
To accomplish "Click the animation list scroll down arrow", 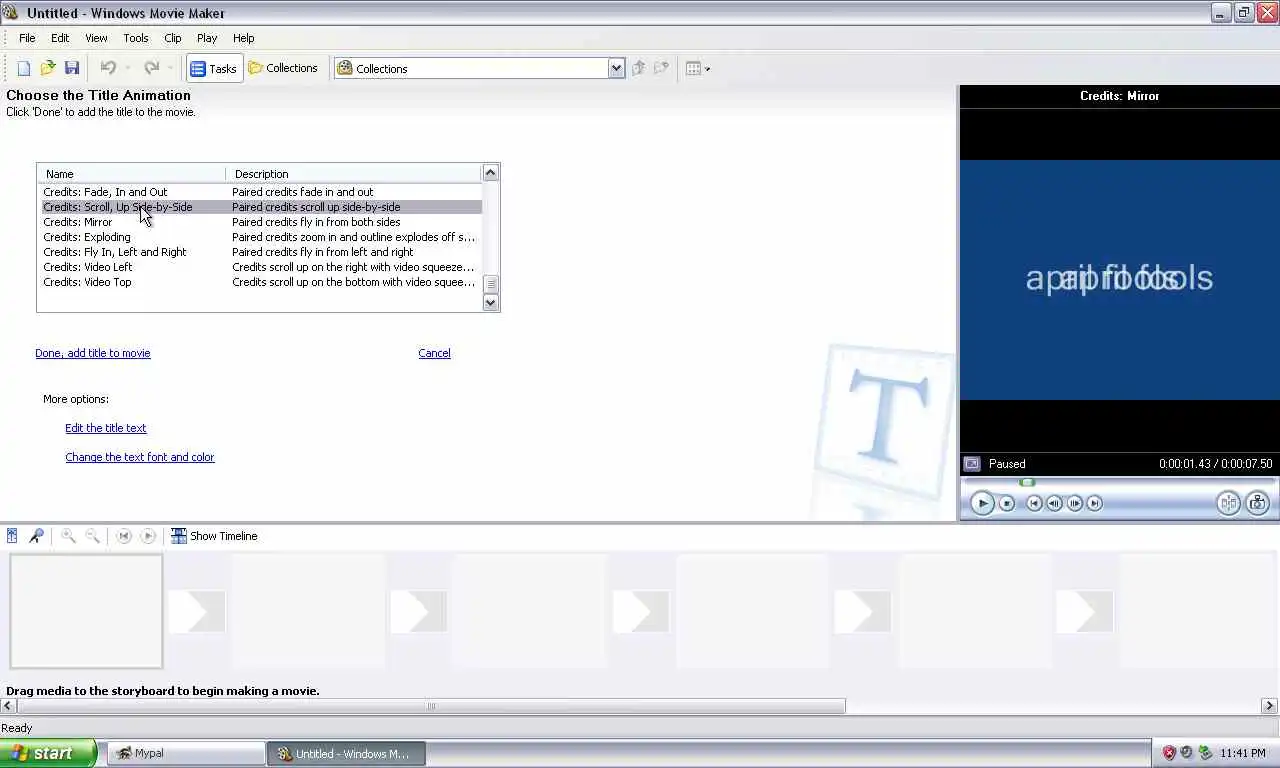I will tap(490, 302).
